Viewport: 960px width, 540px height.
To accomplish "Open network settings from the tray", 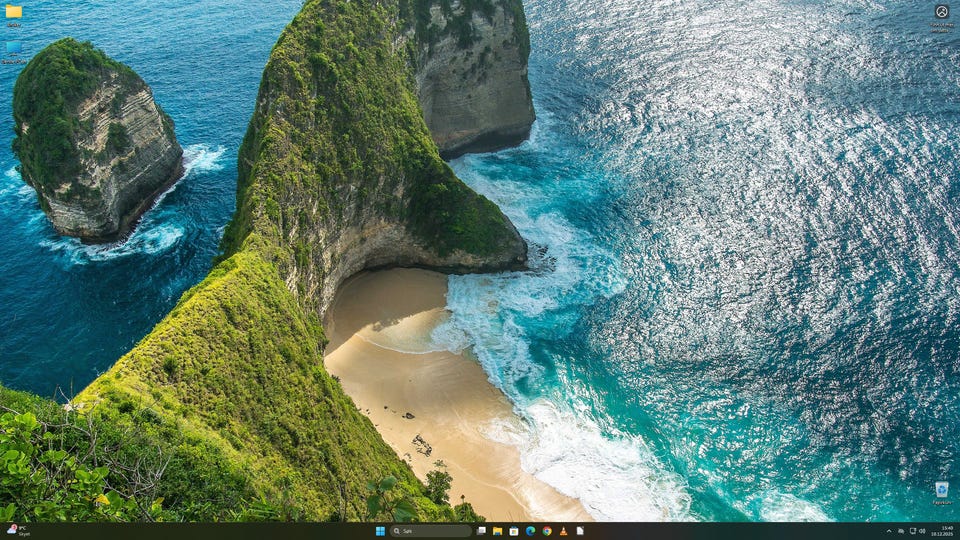I will click(912, 531).
